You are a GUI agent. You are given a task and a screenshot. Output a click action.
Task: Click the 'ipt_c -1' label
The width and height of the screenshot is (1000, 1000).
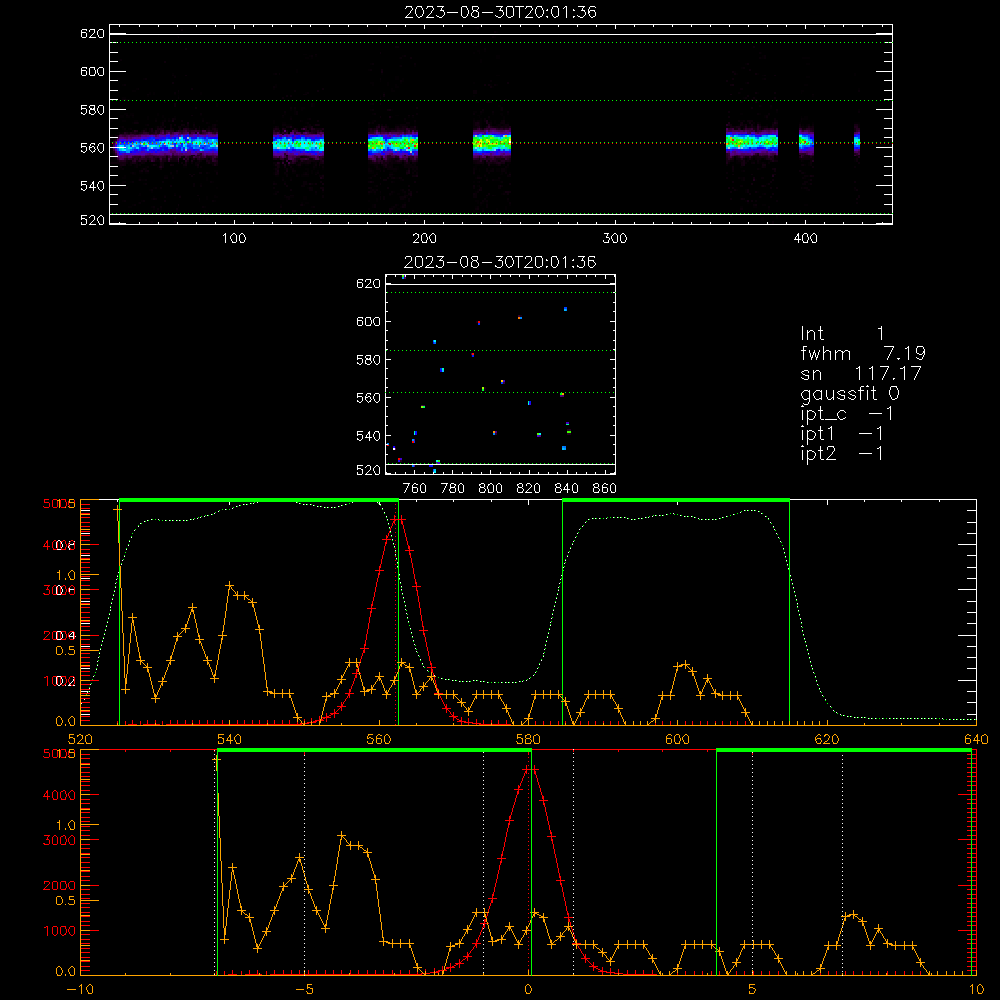click(x=847, y=414)
